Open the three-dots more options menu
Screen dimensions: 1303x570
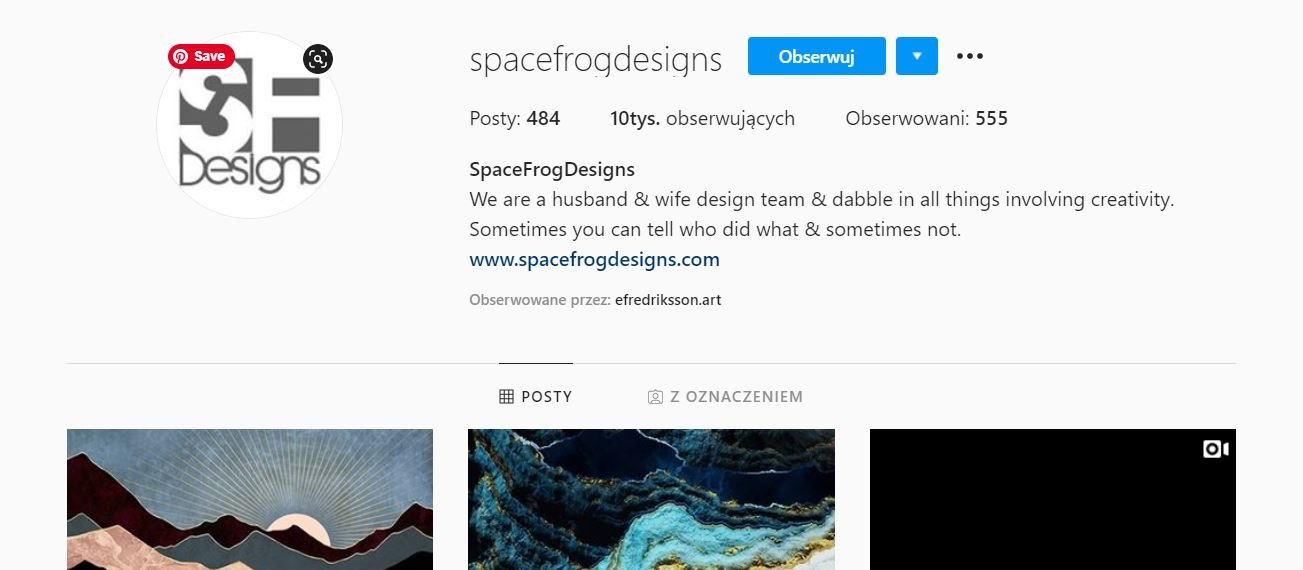coord(970,56)
